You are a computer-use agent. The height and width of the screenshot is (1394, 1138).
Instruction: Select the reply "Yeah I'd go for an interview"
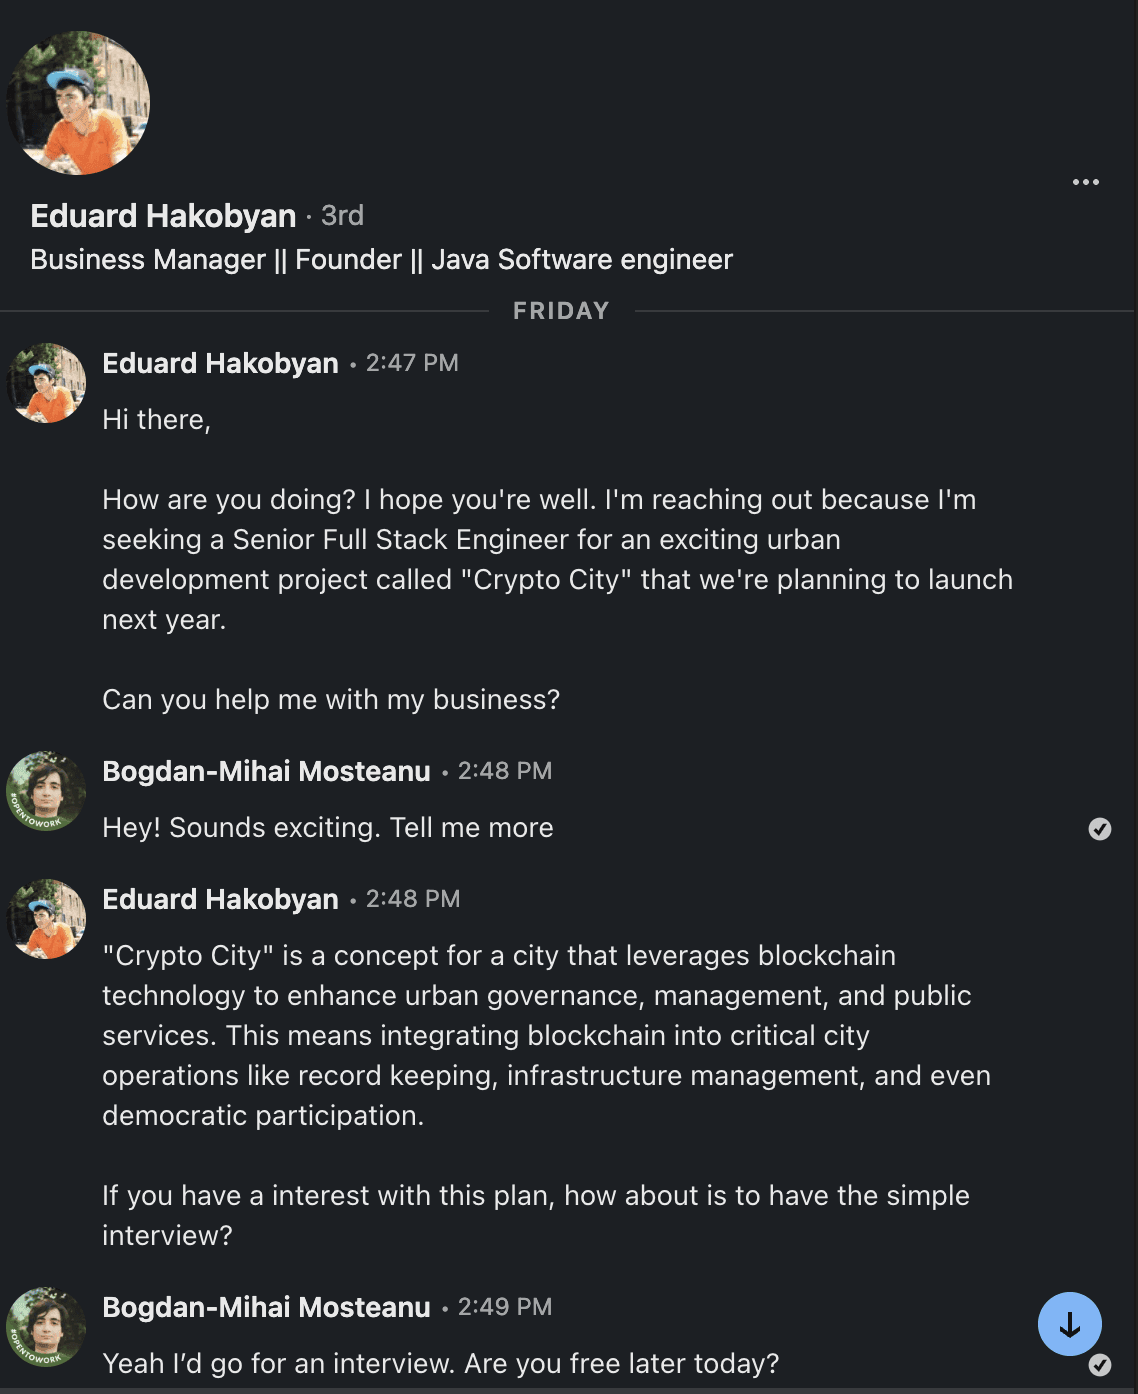coord(440,1362)
